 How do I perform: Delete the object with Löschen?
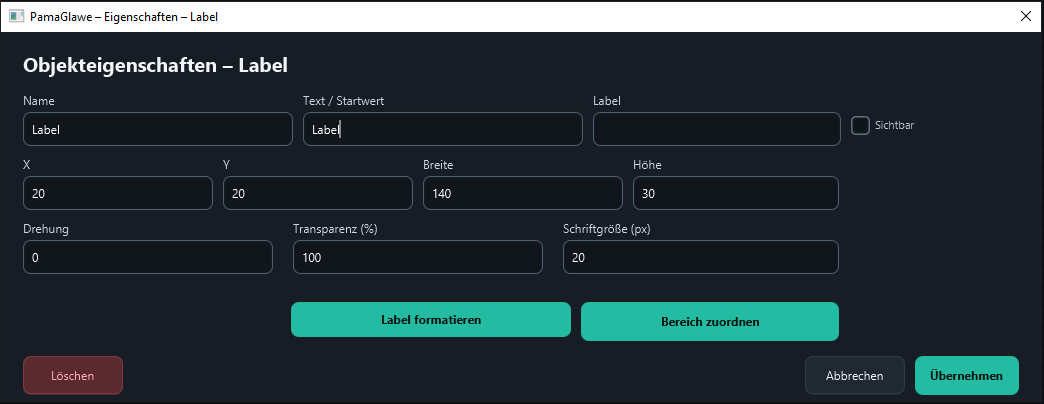(73, 375)
